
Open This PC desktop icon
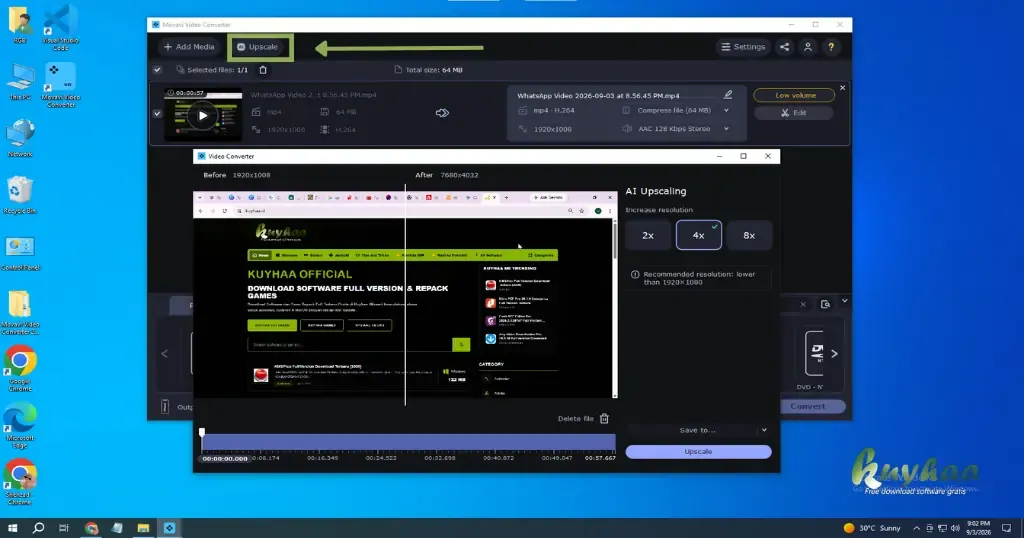pyautogui.click(x=20, y=82)
